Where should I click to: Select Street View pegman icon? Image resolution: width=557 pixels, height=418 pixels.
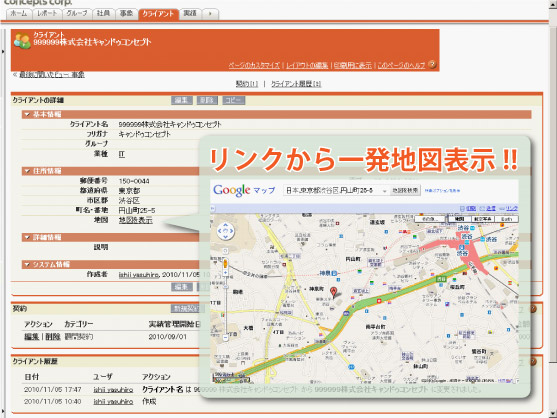(225, 264)
